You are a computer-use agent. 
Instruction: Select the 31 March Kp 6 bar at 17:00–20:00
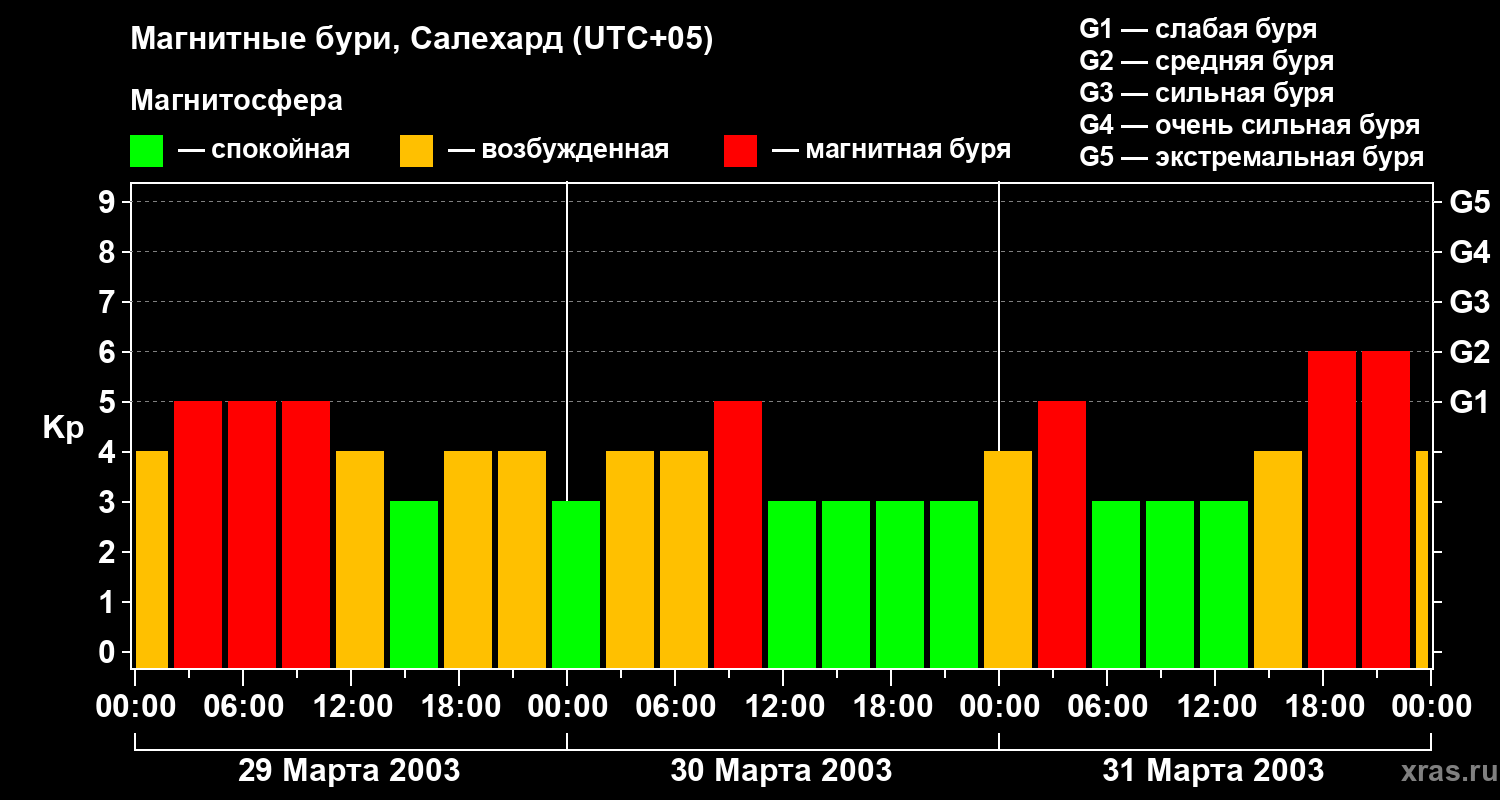1332,510
